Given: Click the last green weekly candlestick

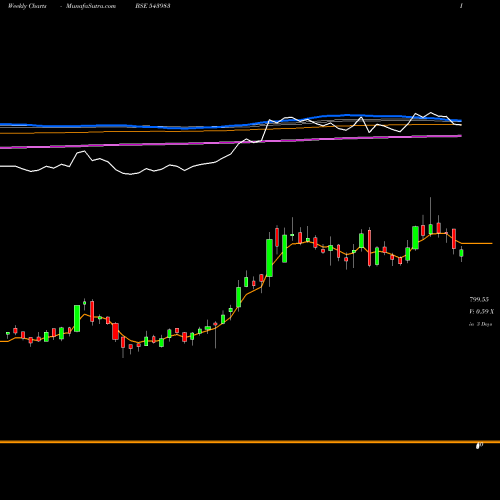Looking at the screenshot, I should pyautogui.click(x=461, y=253).
